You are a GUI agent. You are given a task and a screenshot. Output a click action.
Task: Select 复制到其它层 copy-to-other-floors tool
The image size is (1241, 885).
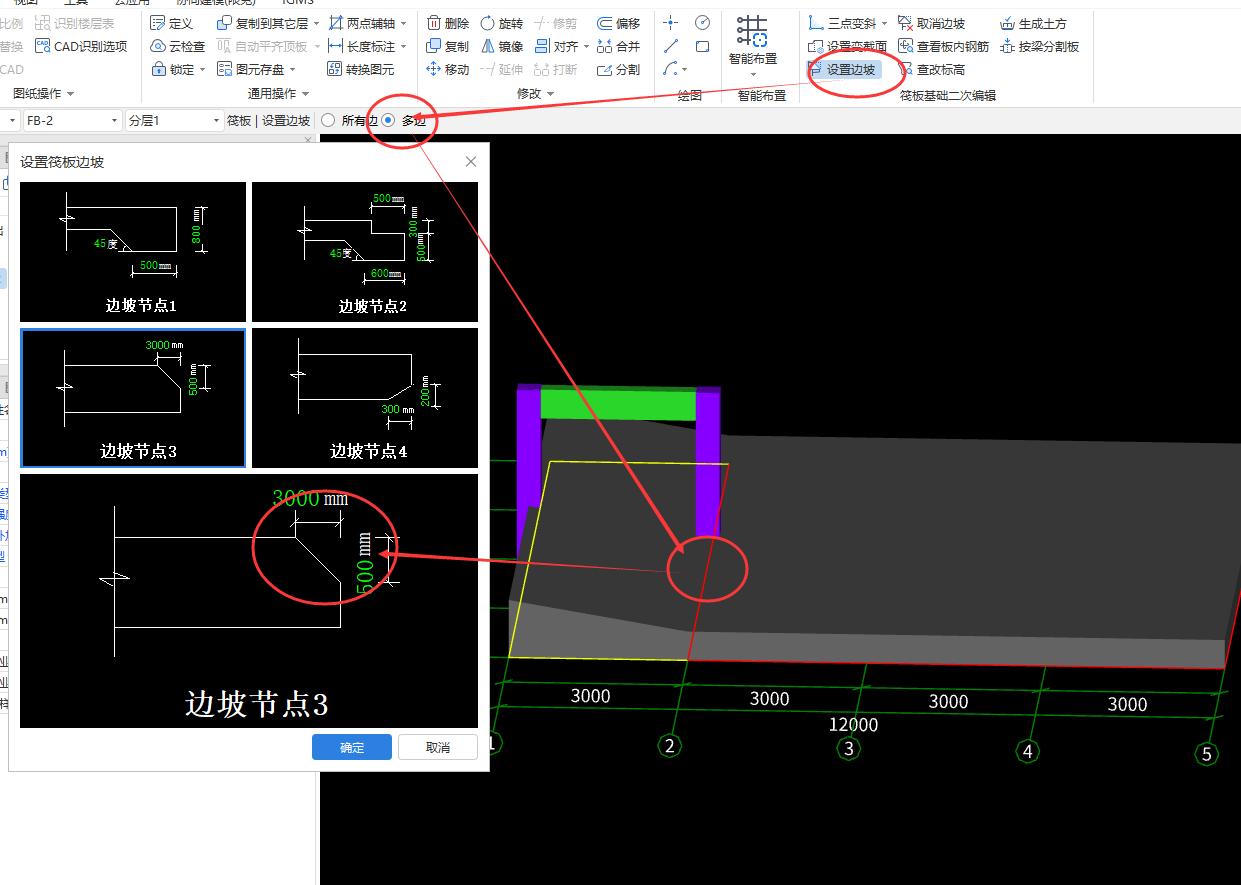click(x=263, y=23)
